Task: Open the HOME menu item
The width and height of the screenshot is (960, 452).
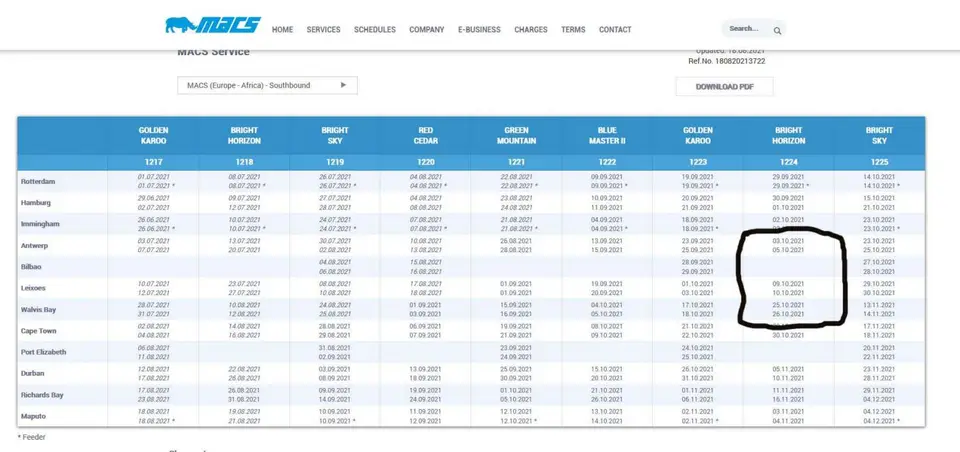Action: (282, 29)
